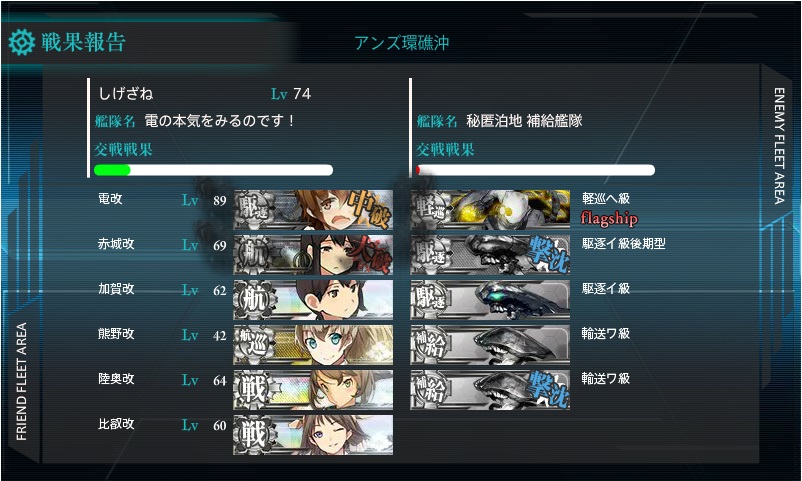Click the アンズ環礁沖 map title

pos(402,42)
